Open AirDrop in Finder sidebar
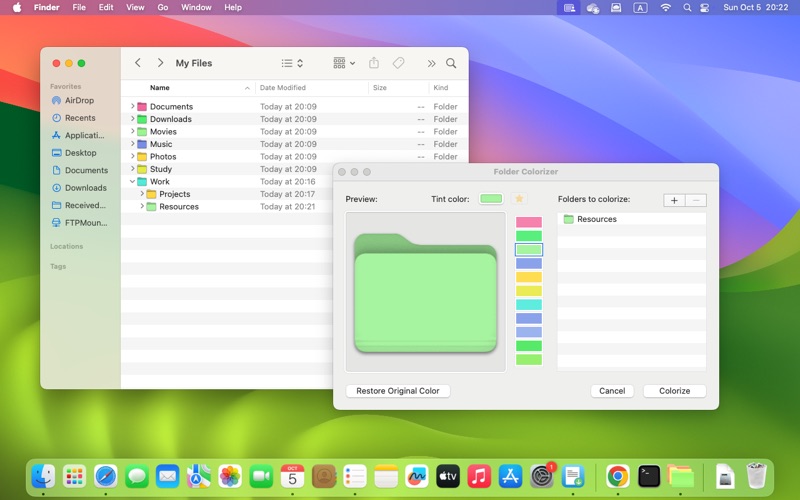800x500 pixels. (79, 101)
